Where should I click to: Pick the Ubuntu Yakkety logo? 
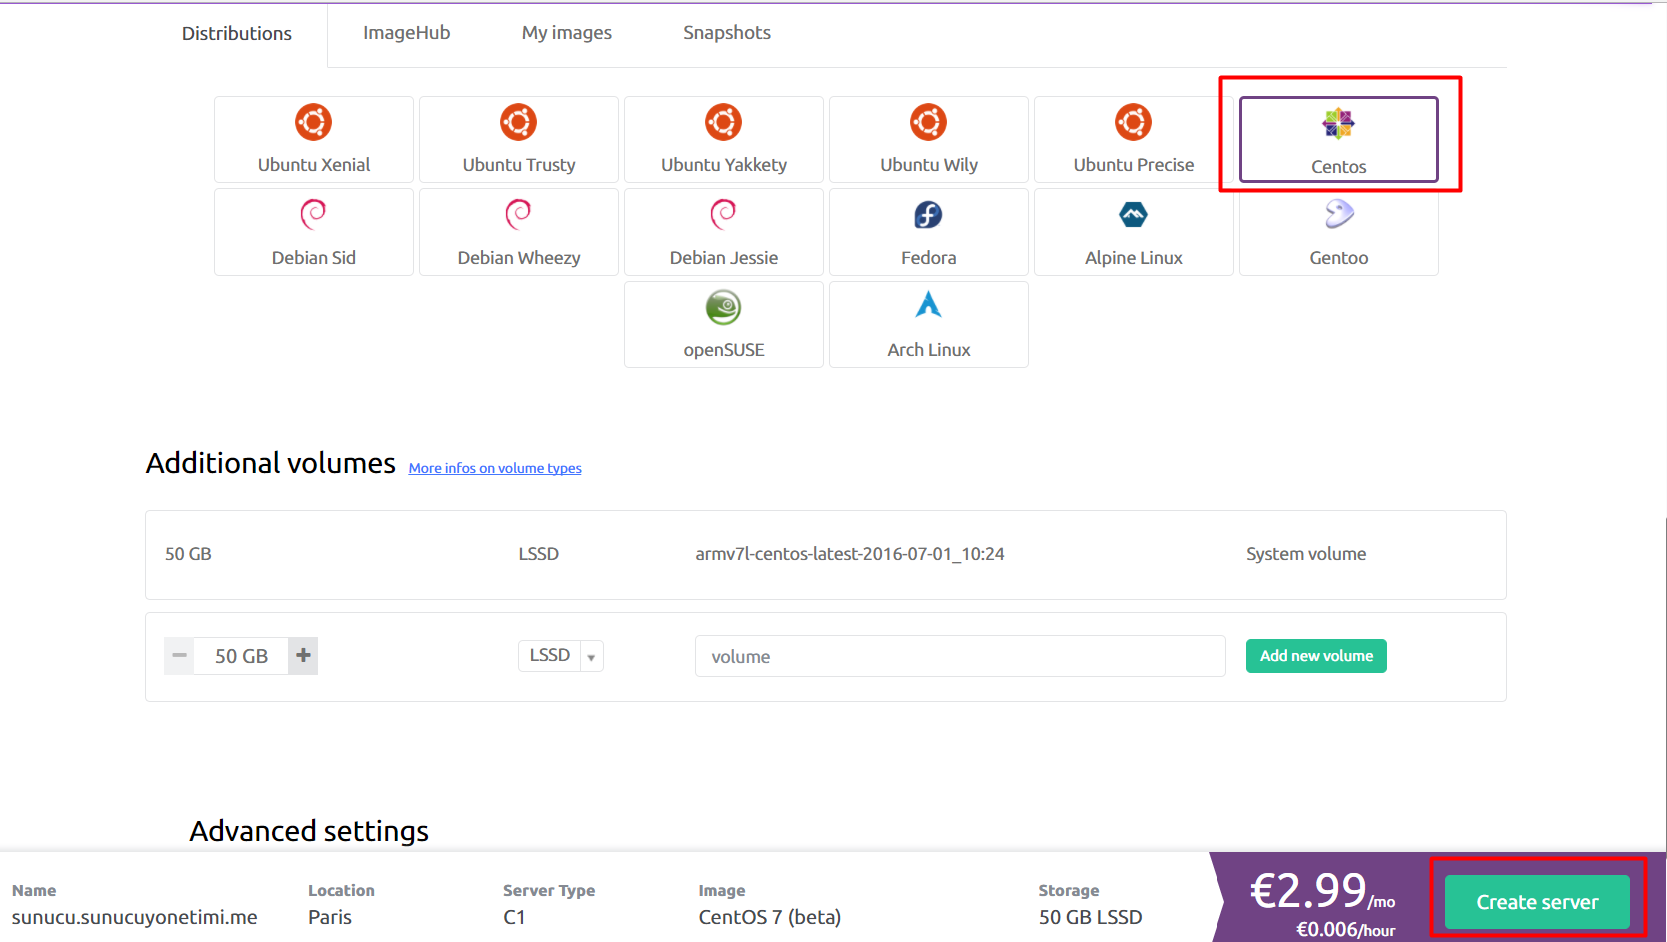tap(723, 122)
